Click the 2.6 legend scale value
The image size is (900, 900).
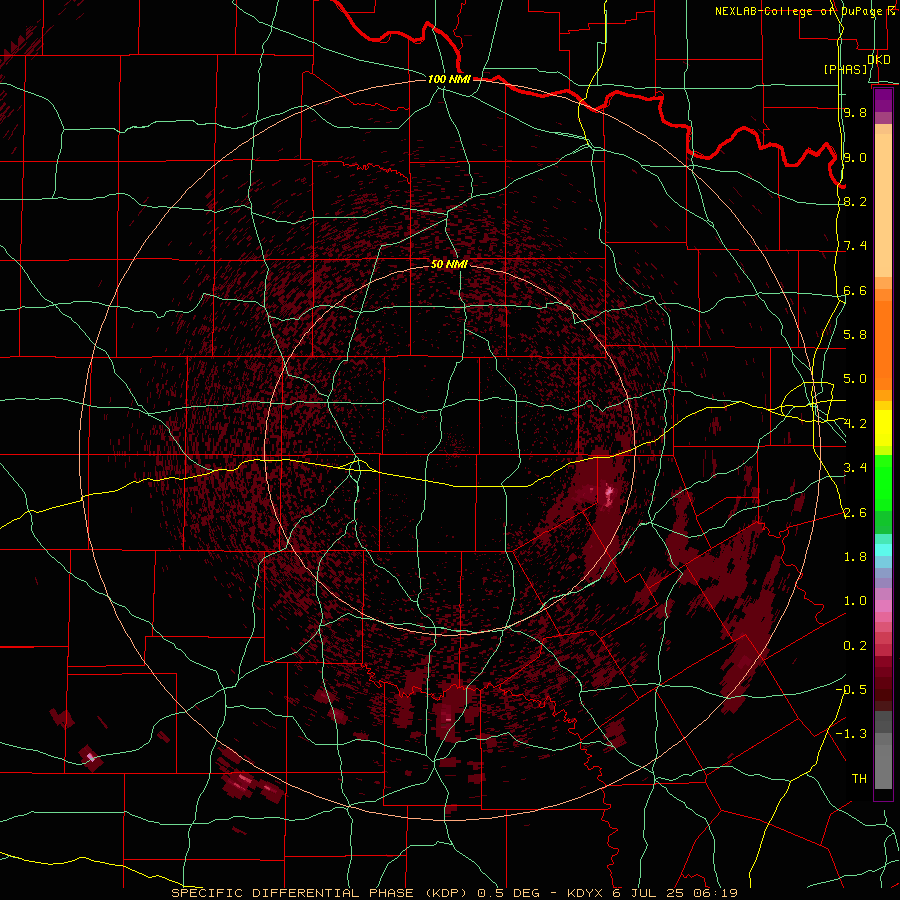tap(855, 513)
